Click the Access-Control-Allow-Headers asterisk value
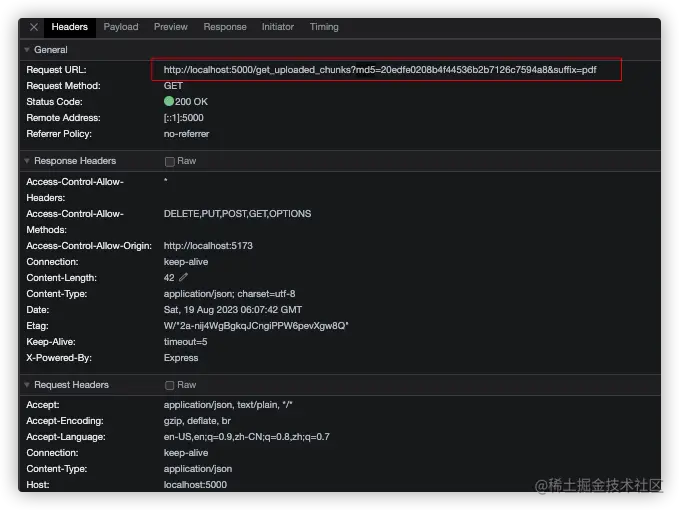This screenshot has height=510, width=679. tap(165, 180)
